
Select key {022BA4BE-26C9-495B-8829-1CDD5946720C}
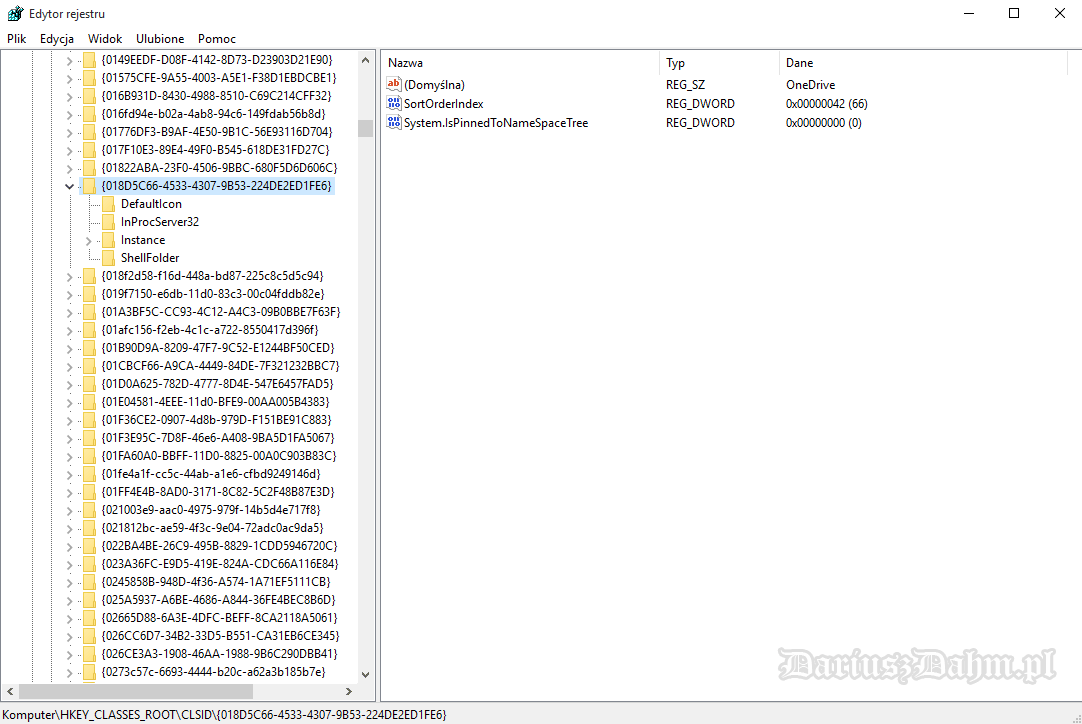point(219,545)
